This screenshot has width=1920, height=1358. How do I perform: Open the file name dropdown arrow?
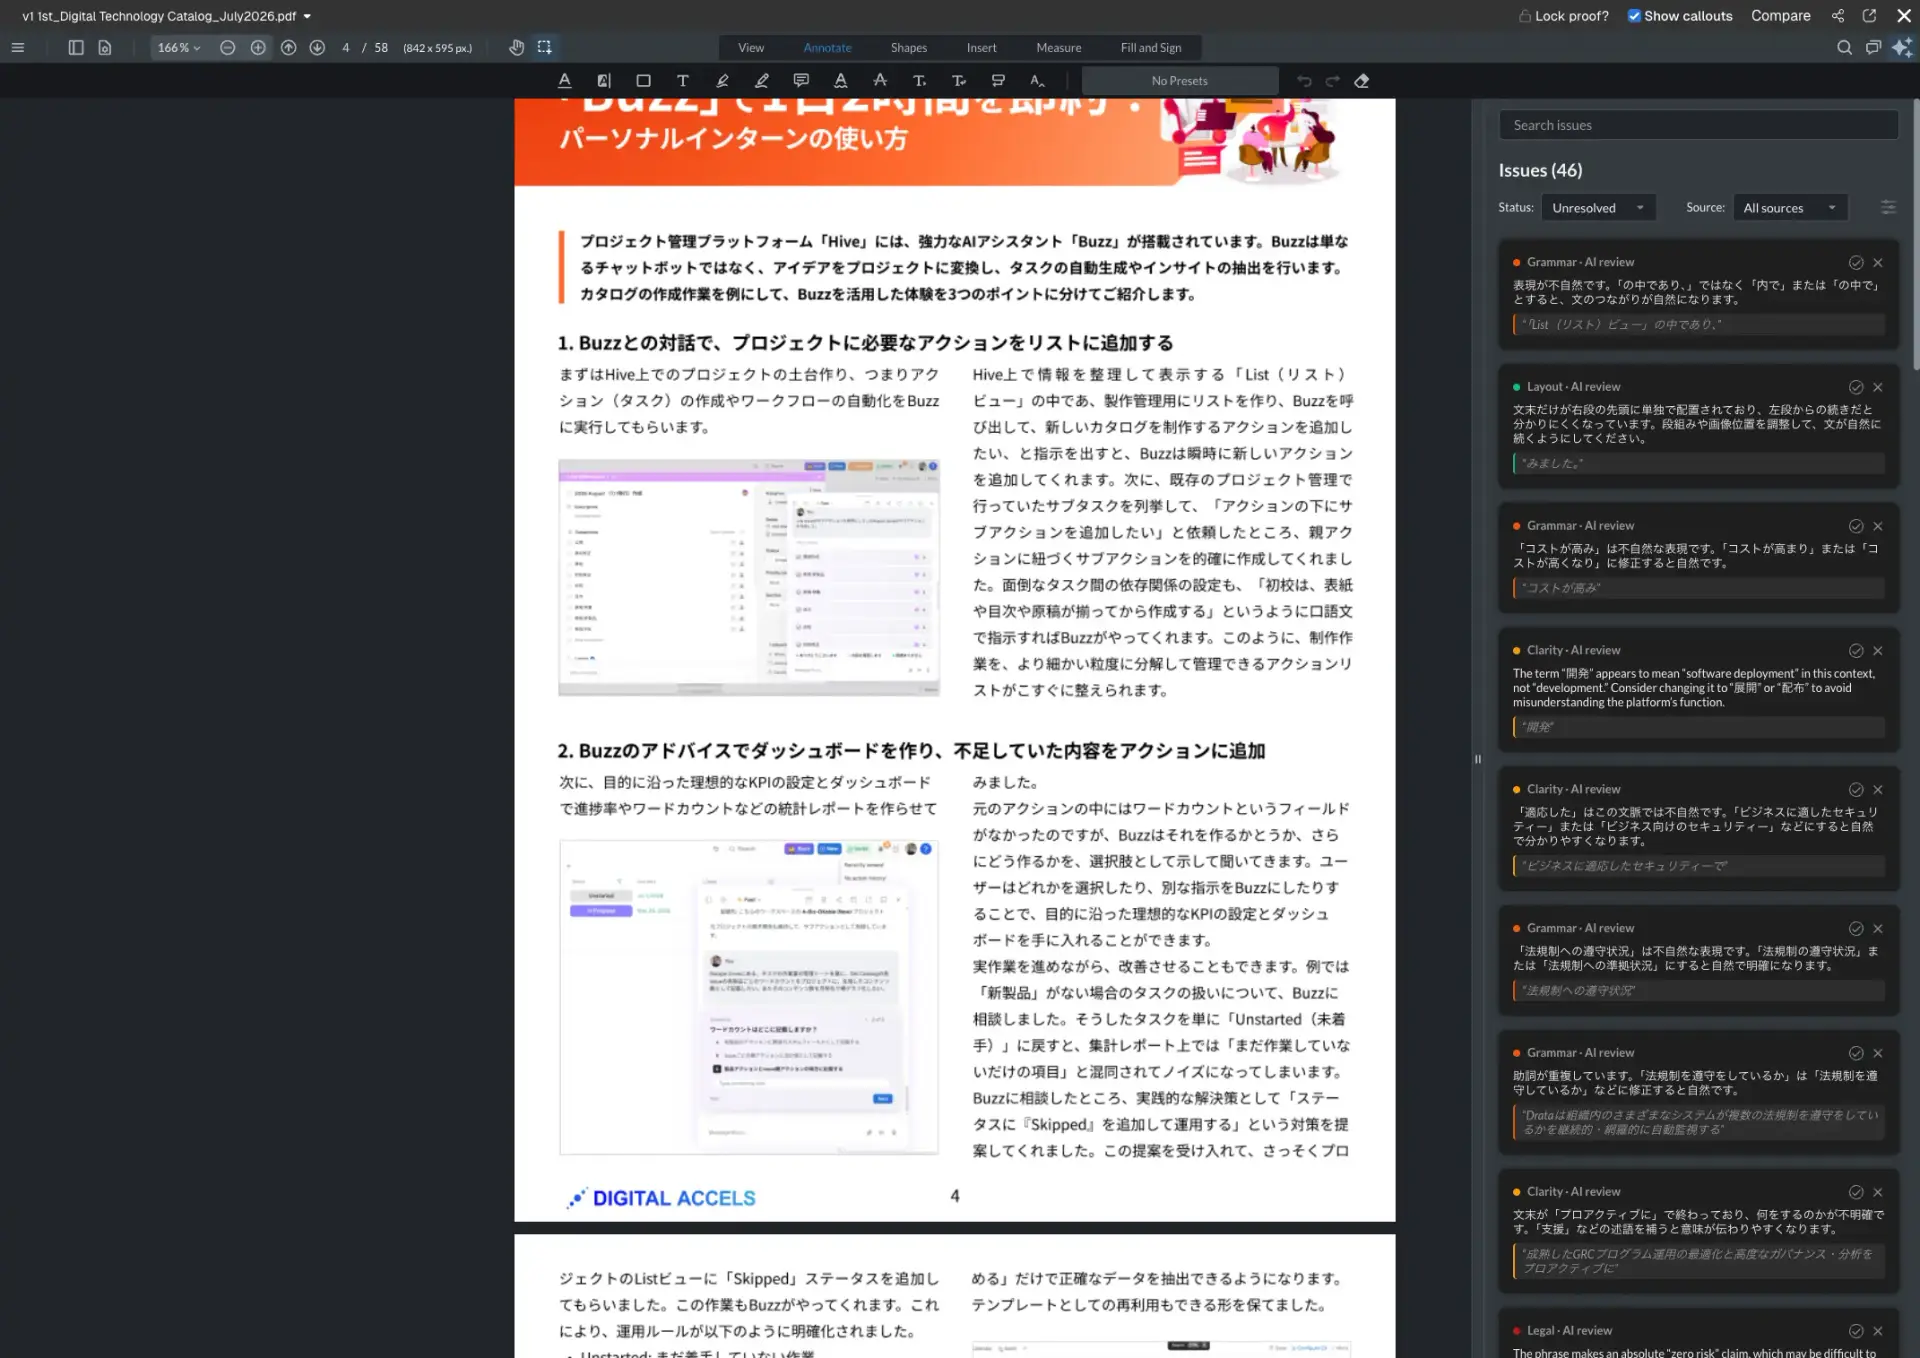click(307, 16)
